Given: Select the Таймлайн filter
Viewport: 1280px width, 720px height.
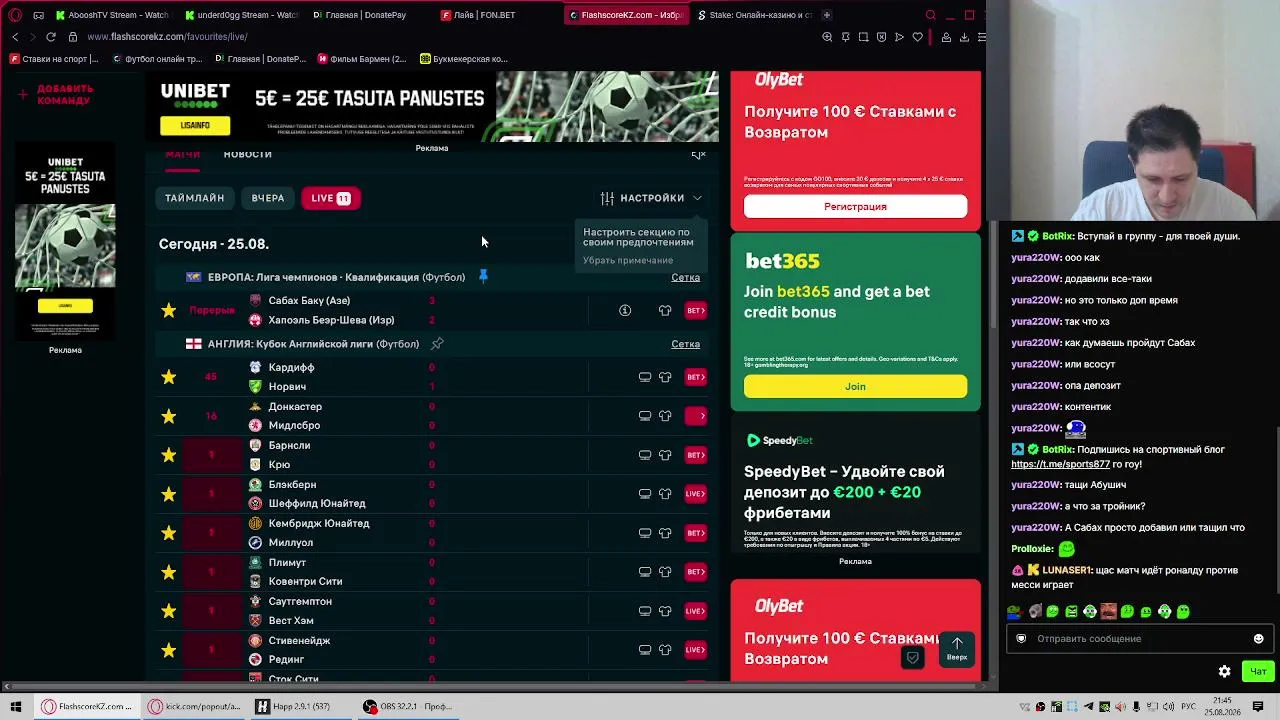Looking at the screenshot, I should point(195,198).
